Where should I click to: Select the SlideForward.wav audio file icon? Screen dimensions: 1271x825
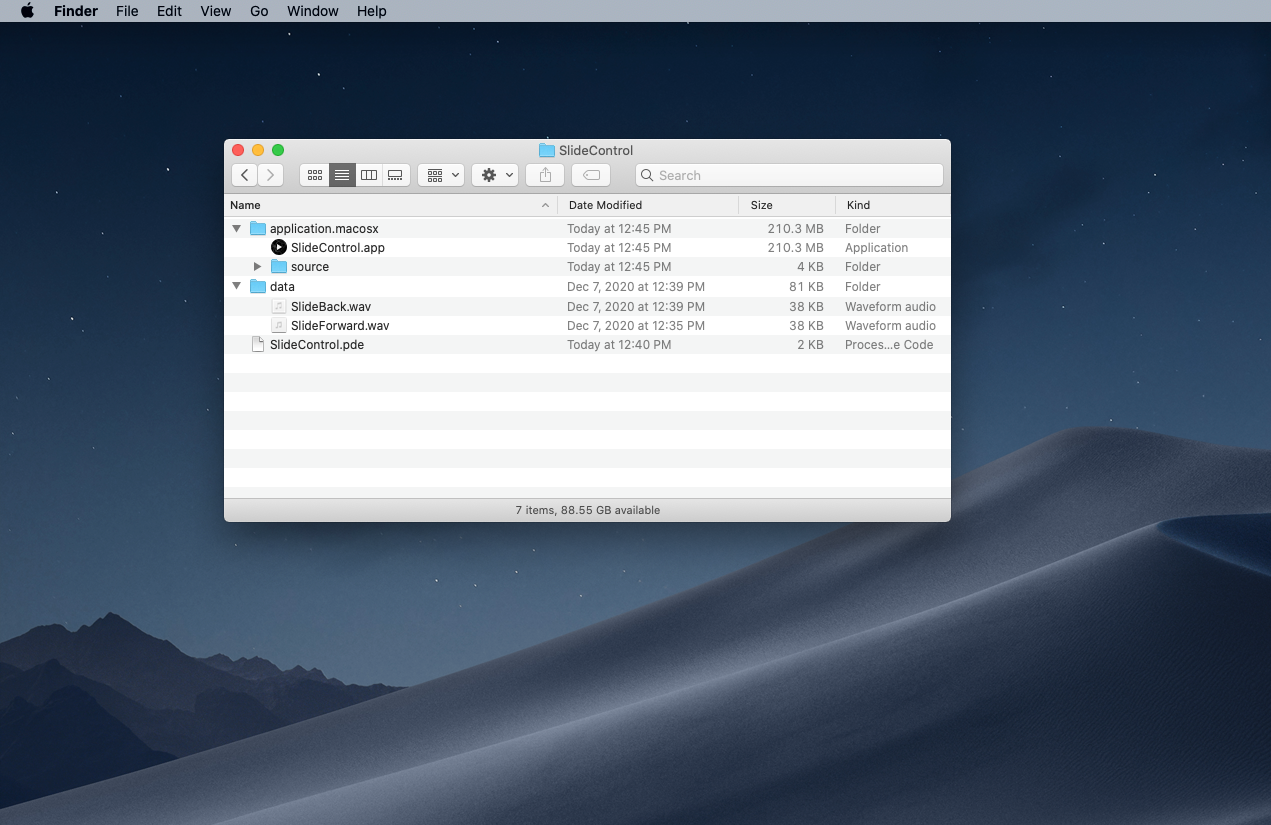click(279, 325)
